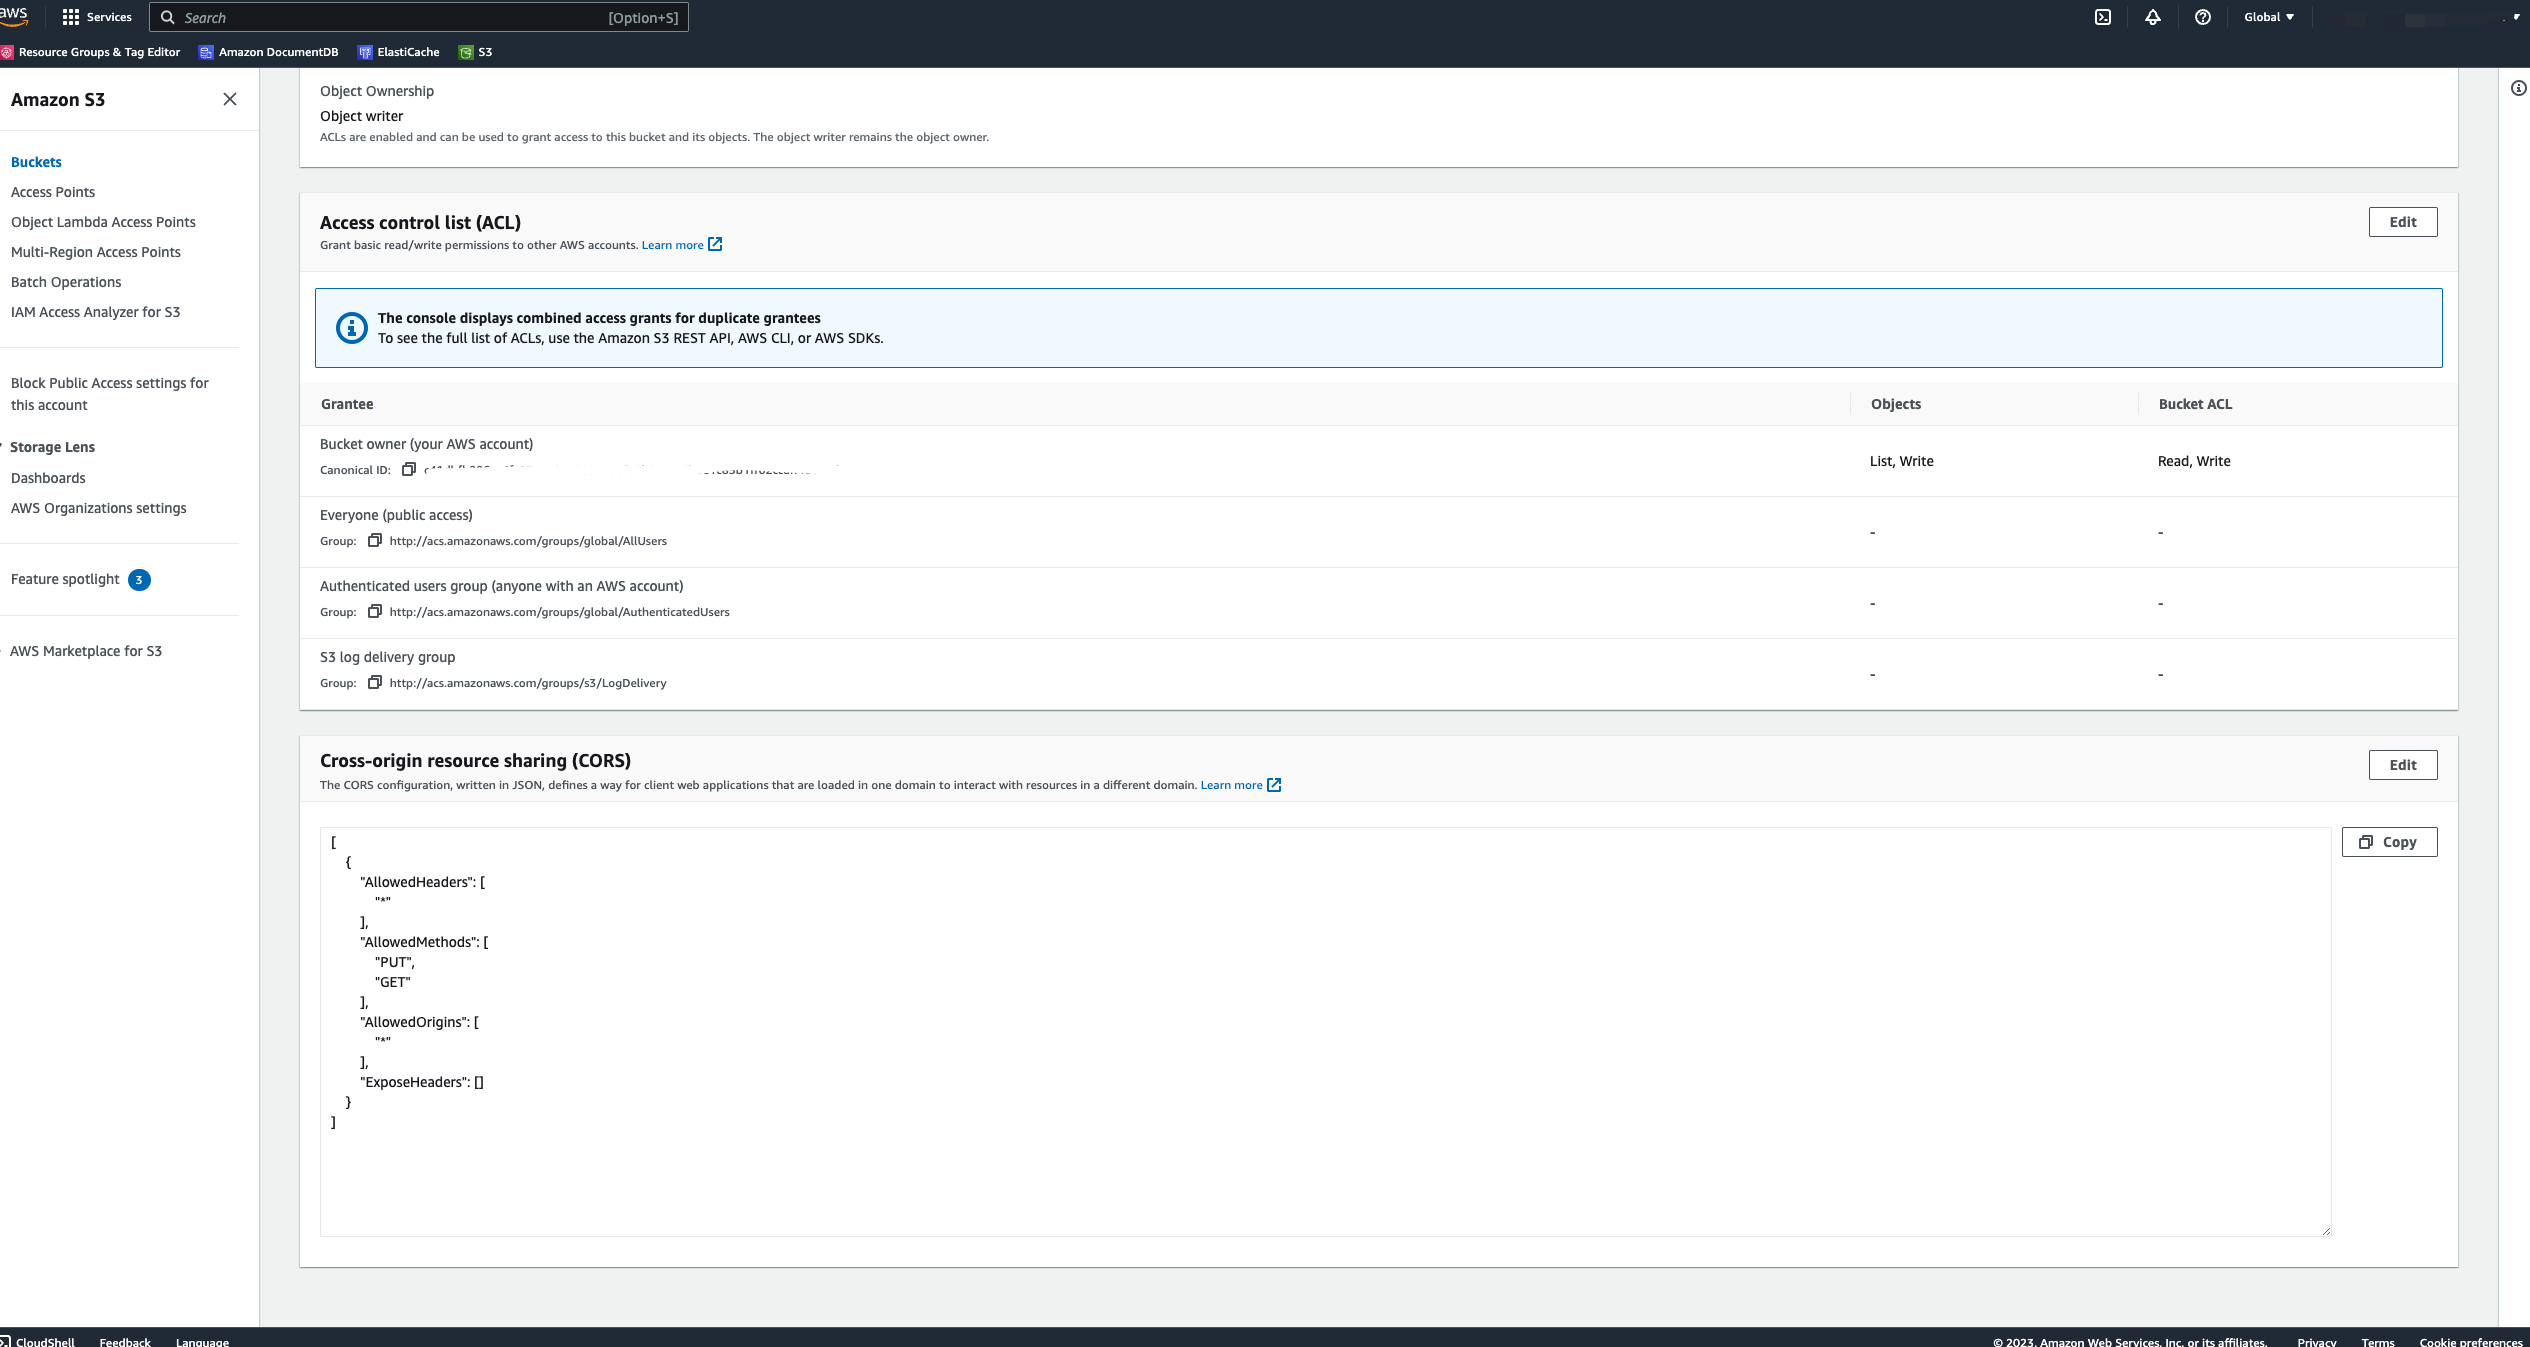
Task: Open CORS Learn more link
Action: 1231,785
